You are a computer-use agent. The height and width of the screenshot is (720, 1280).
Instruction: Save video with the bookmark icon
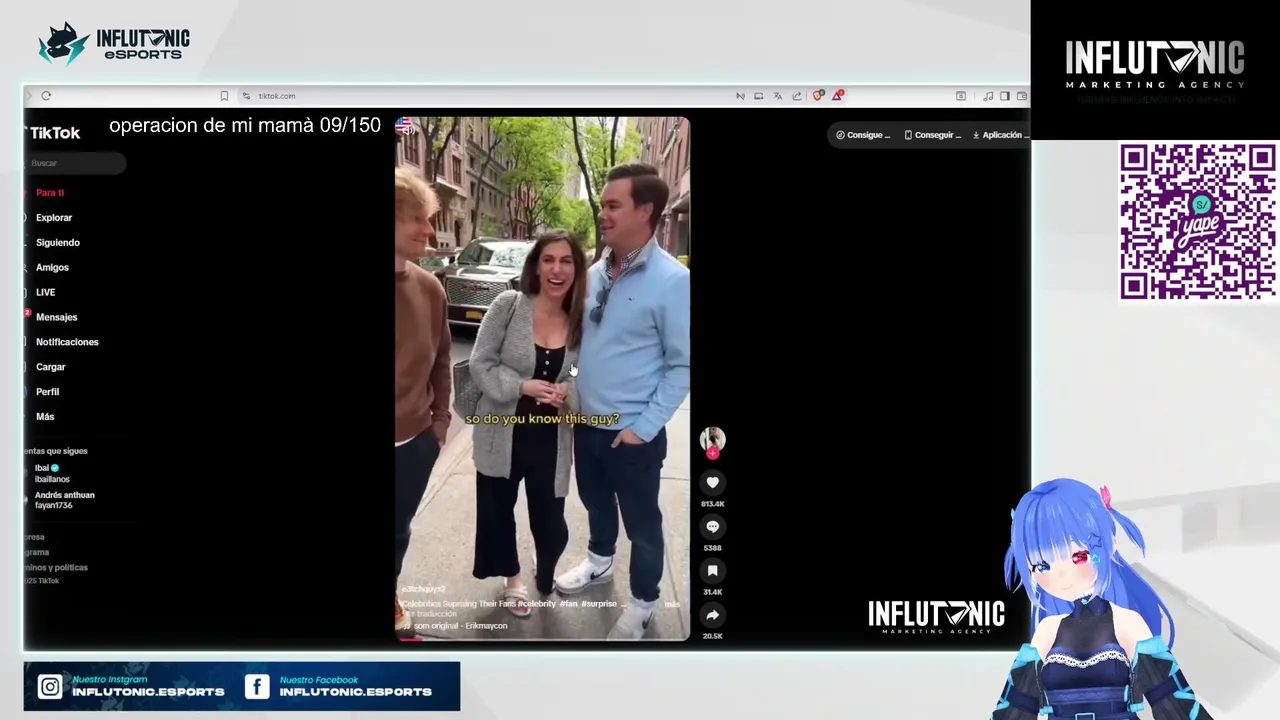[712, 571]
